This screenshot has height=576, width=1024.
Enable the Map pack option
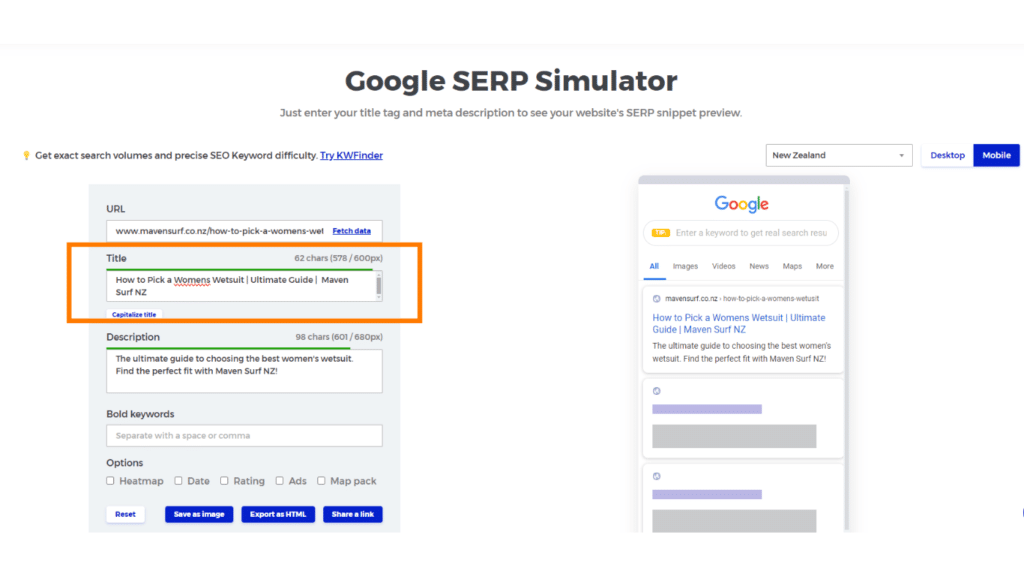click(x=321, y=481)
